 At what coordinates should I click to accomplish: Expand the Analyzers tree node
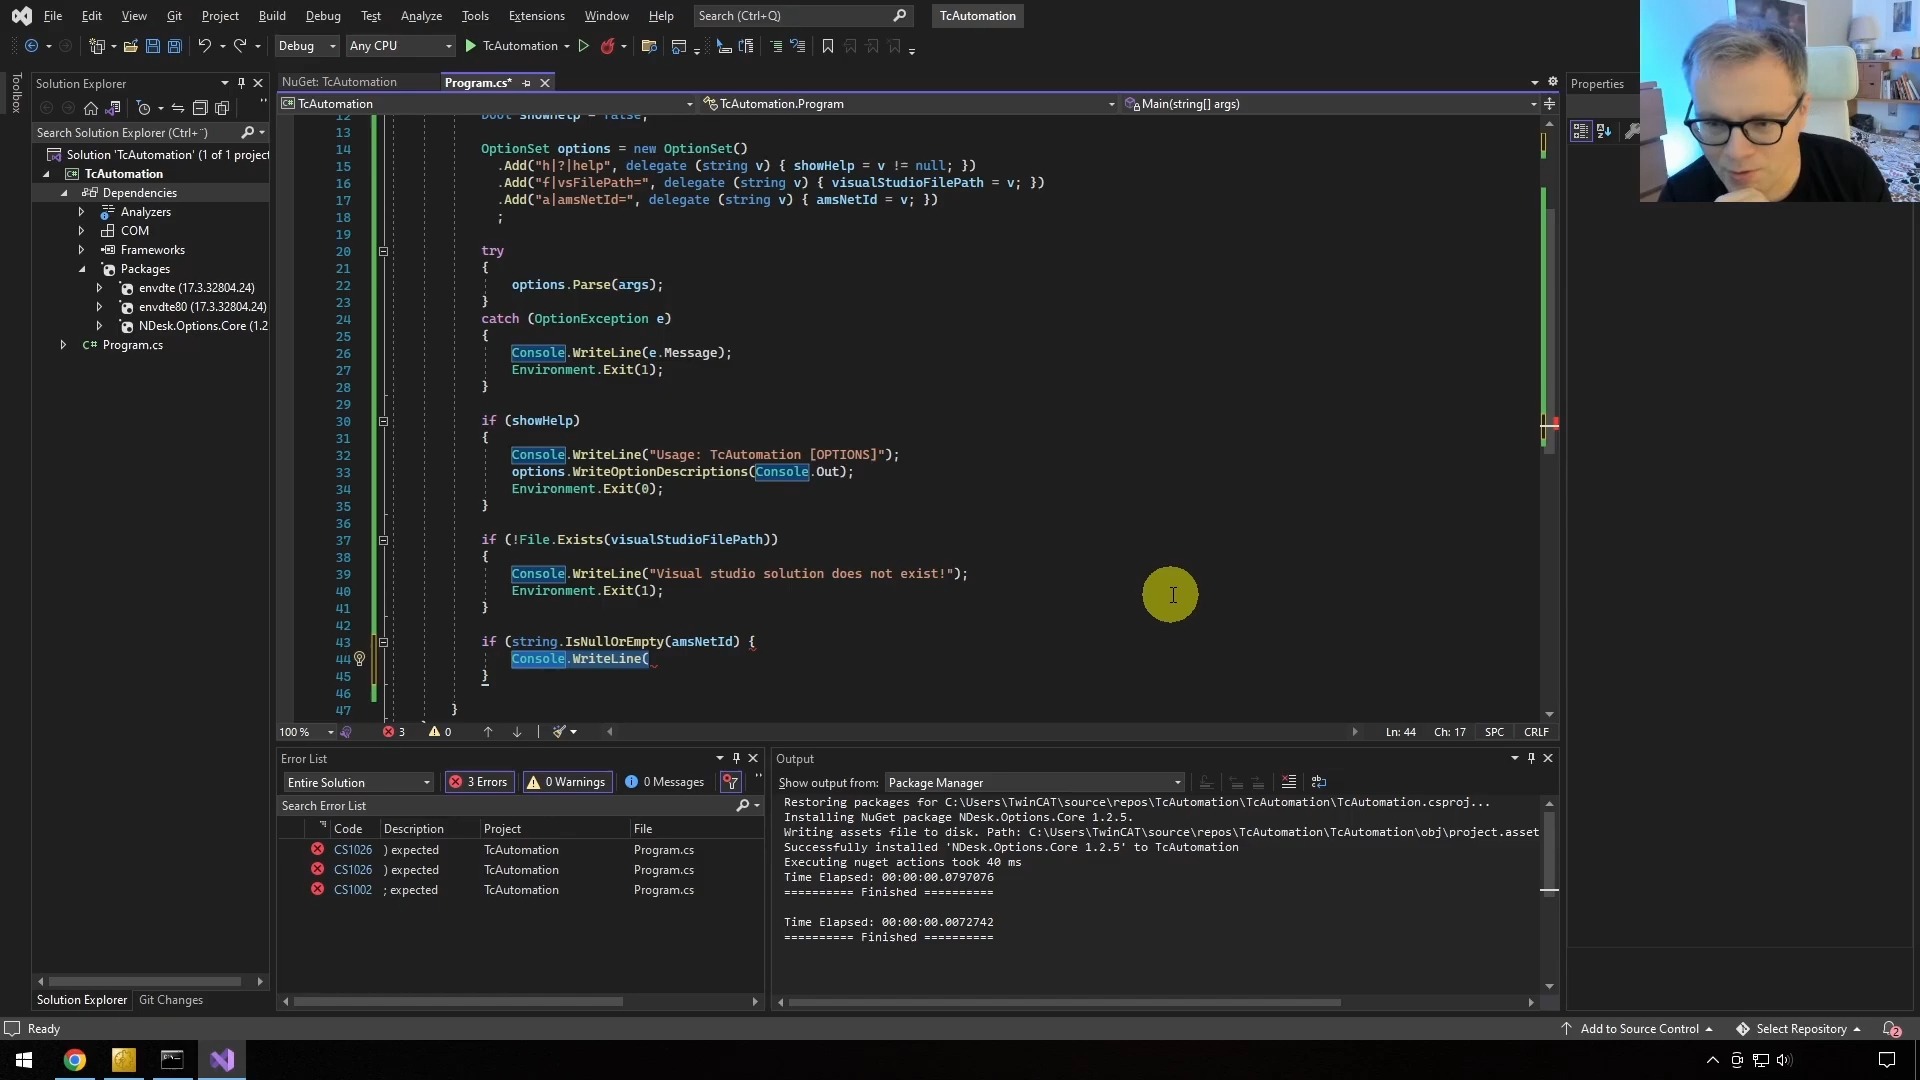pyautogui.click(x=82, y=212)
